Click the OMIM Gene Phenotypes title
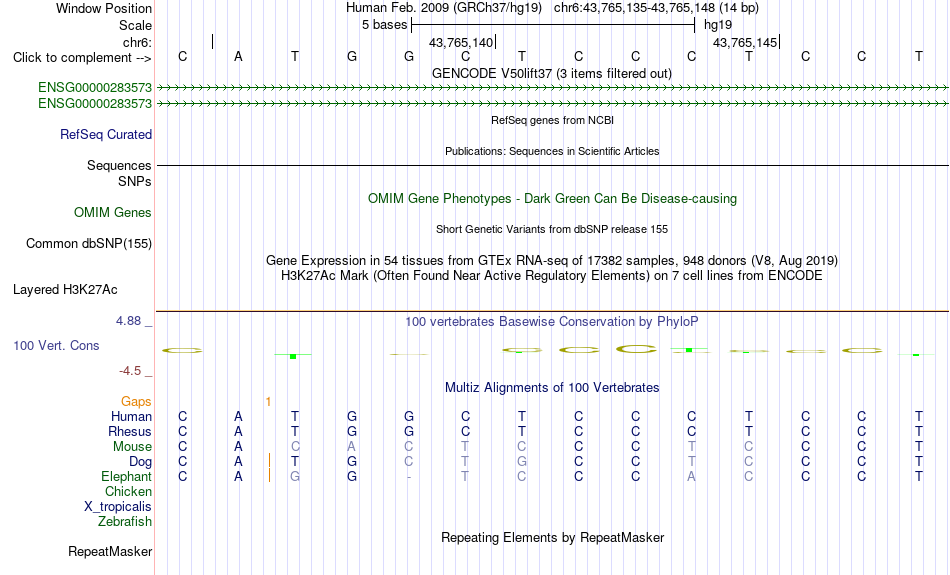 [552, 199]
